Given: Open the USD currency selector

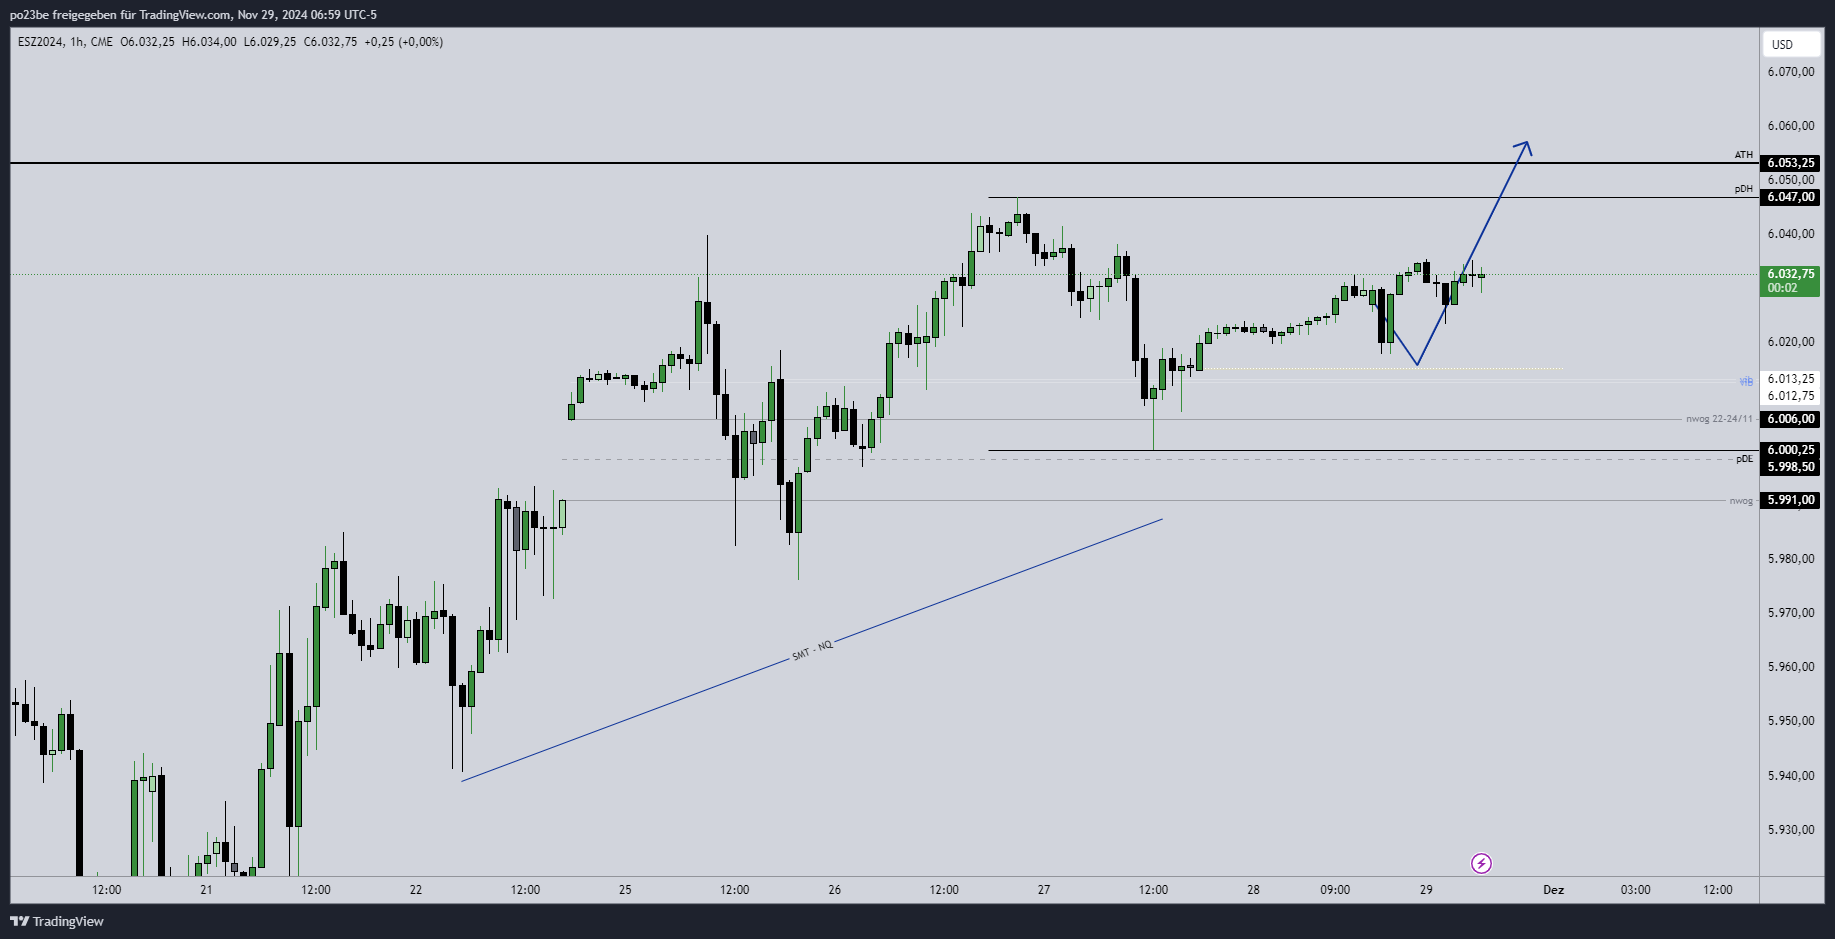Looking at the screenshot, I should [1783, 44].
